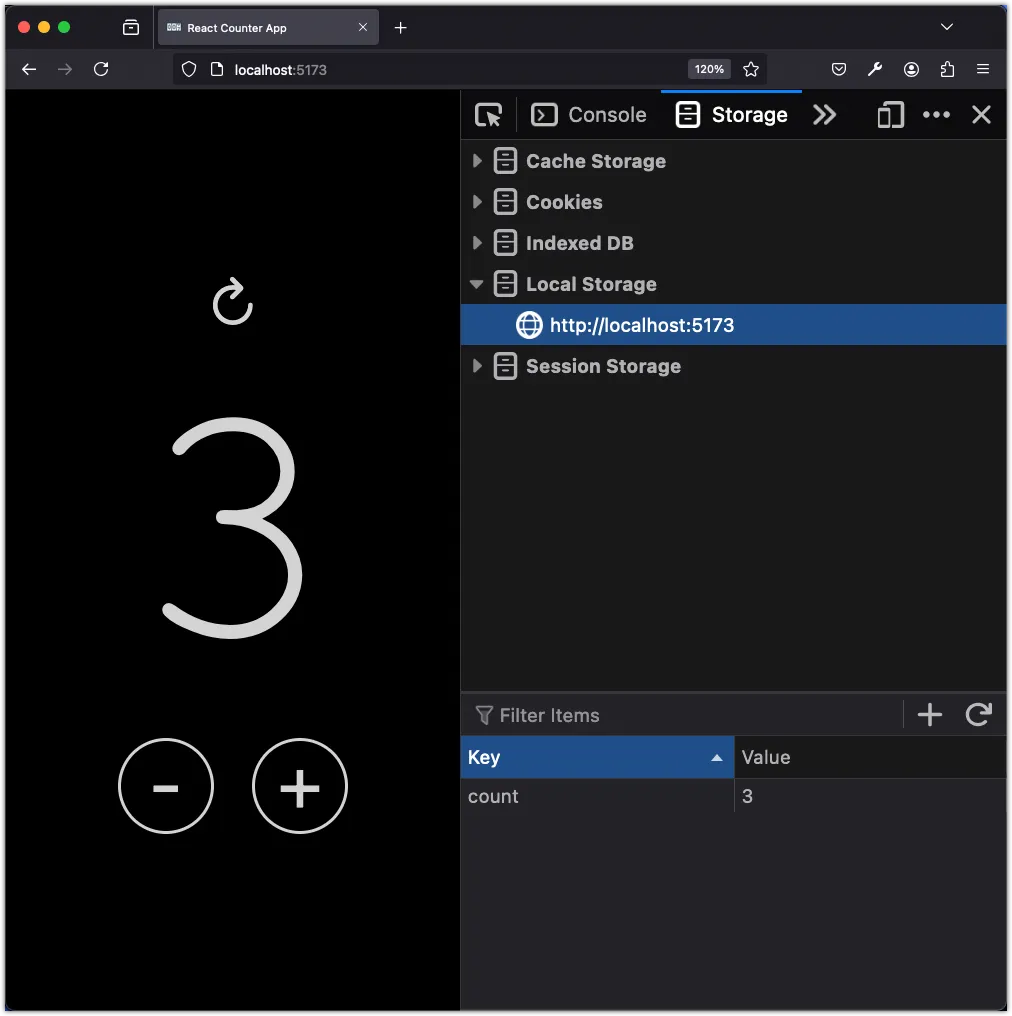Select the React Counter App browser tab

[268, 27]
